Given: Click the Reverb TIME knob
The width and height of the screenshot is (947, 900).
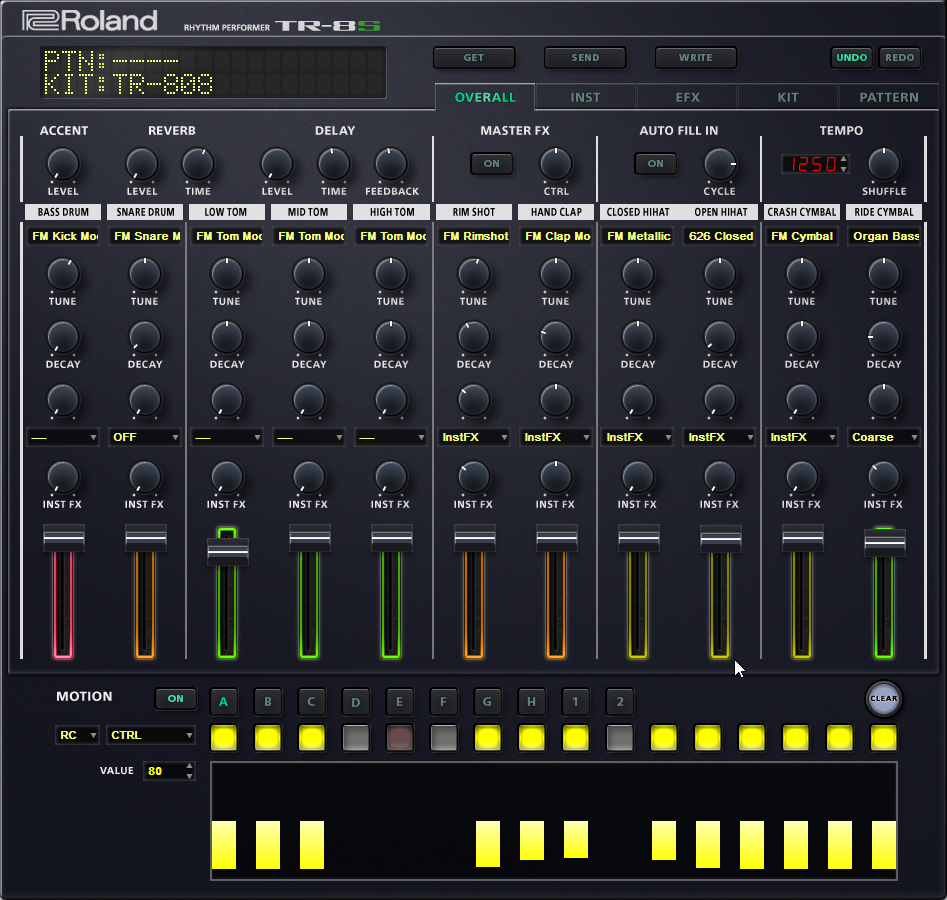Looking at the screenshot, I should coord(198,164).
